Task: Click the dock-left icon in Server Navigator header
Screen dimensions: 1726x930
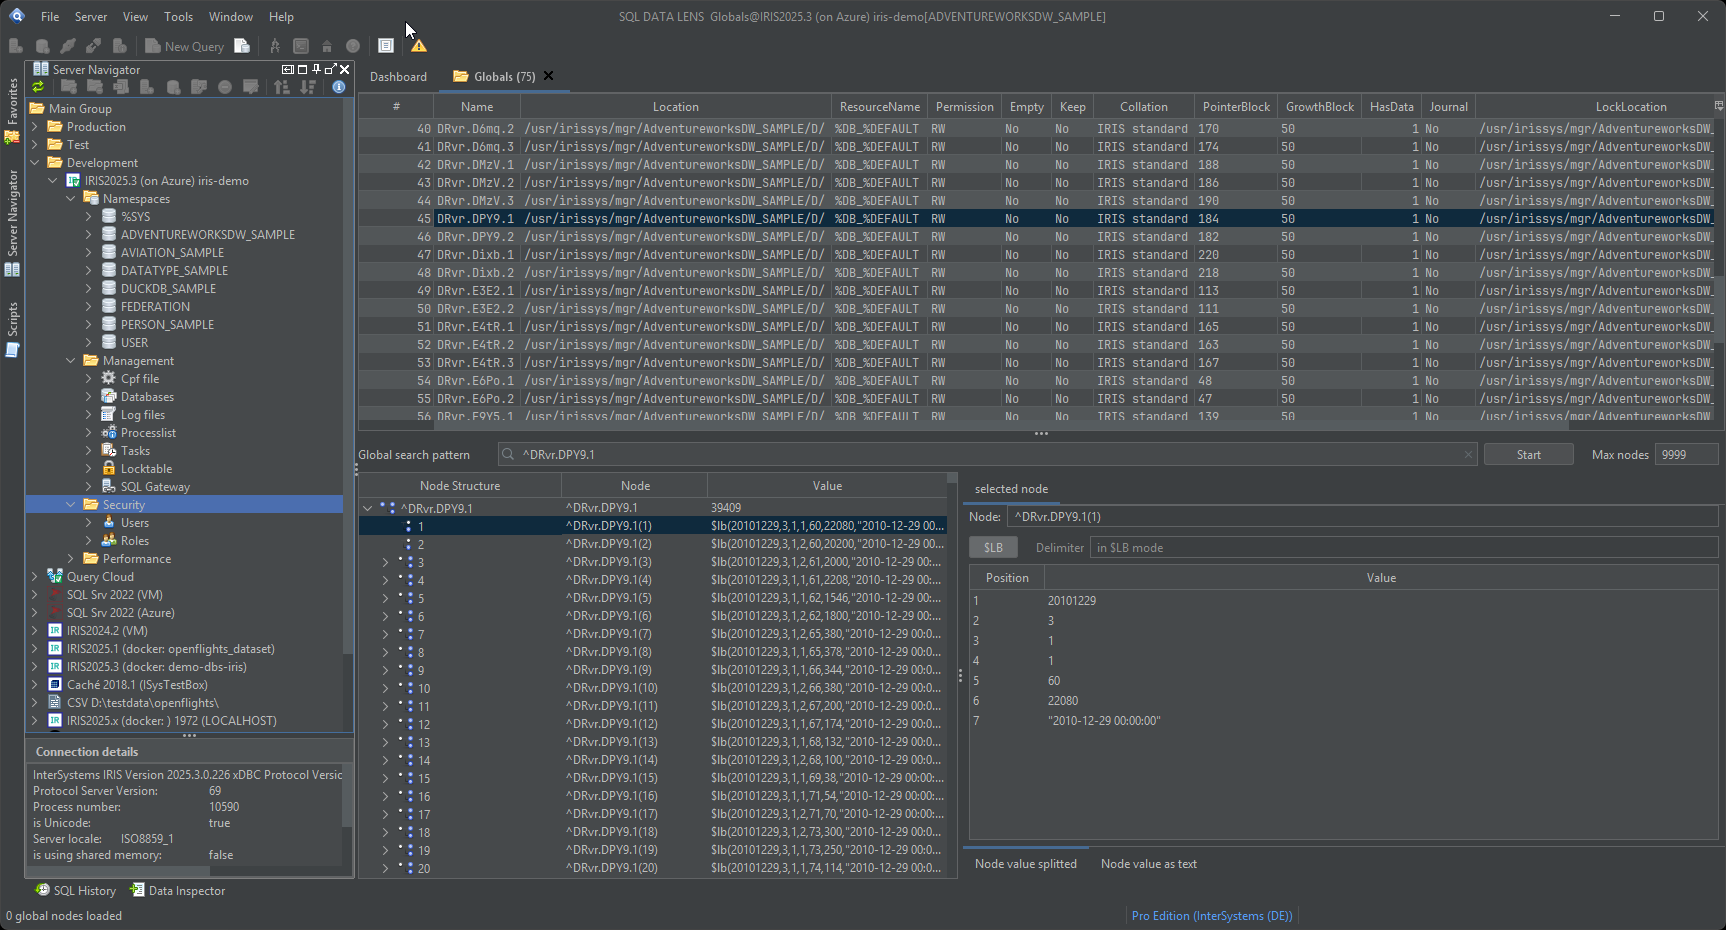Action: pos(288,69)
